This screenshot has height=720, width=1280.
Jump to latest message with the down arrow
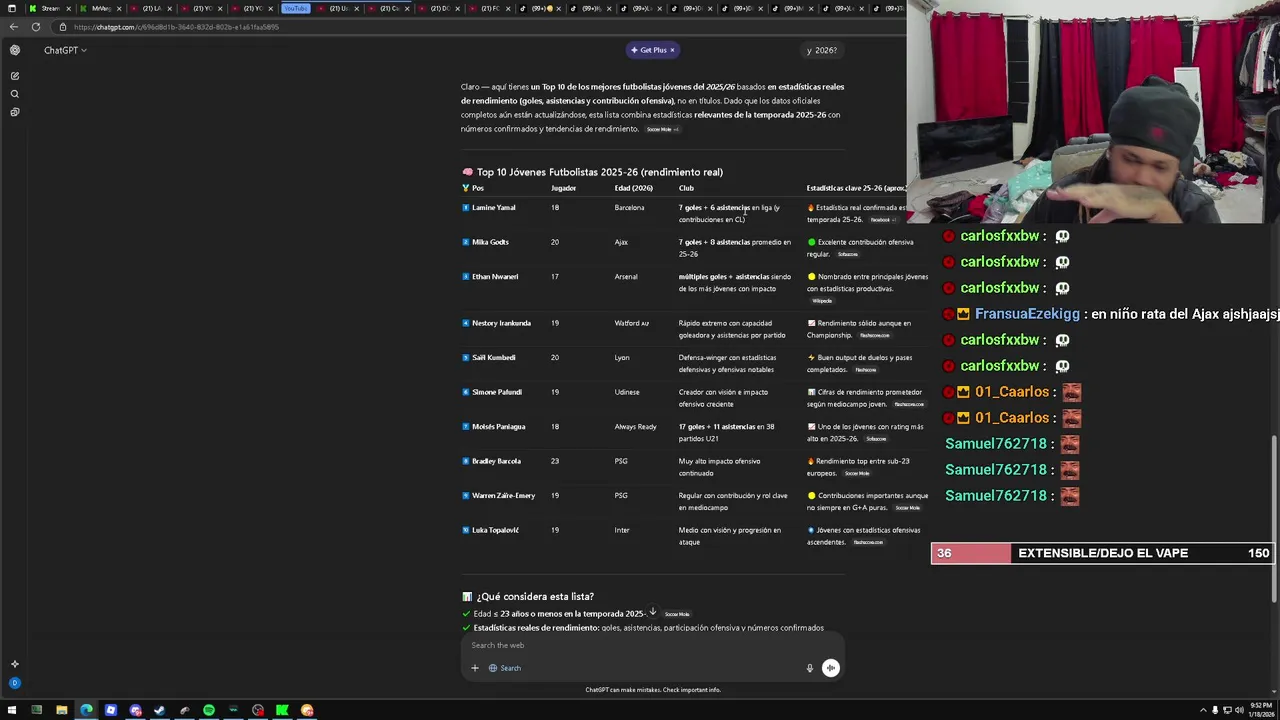[652, 612]
